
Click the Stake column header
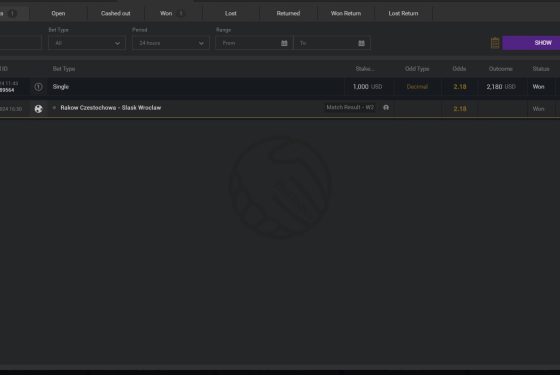tap(365, 69)
